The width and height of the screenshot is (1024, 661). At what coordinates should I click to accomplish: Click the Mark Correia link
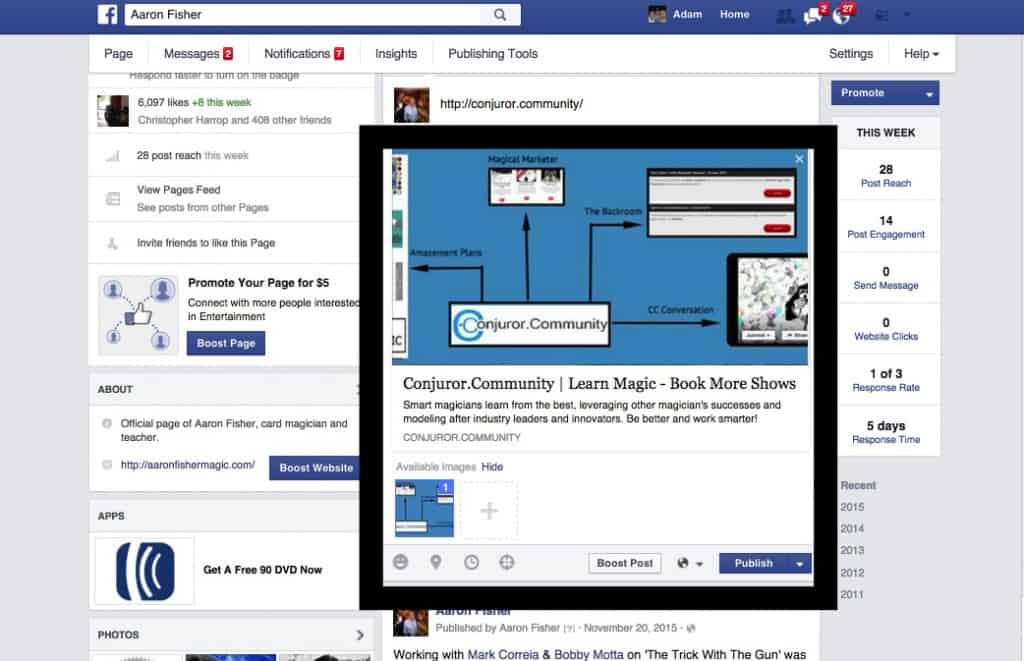pyautogui.click(x=503, y=654)
